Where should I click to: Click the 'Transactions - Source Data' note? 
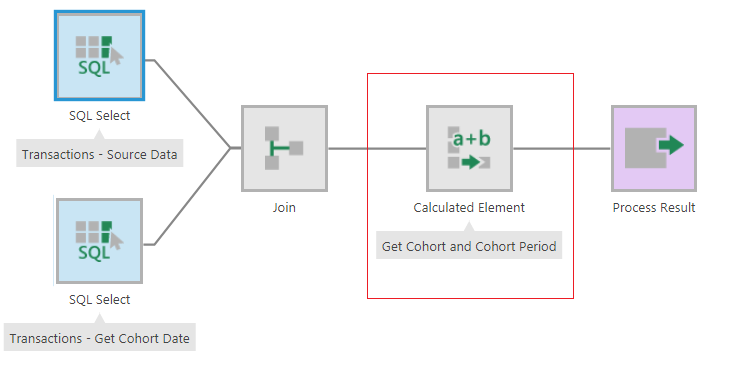(x=100, y=153)
